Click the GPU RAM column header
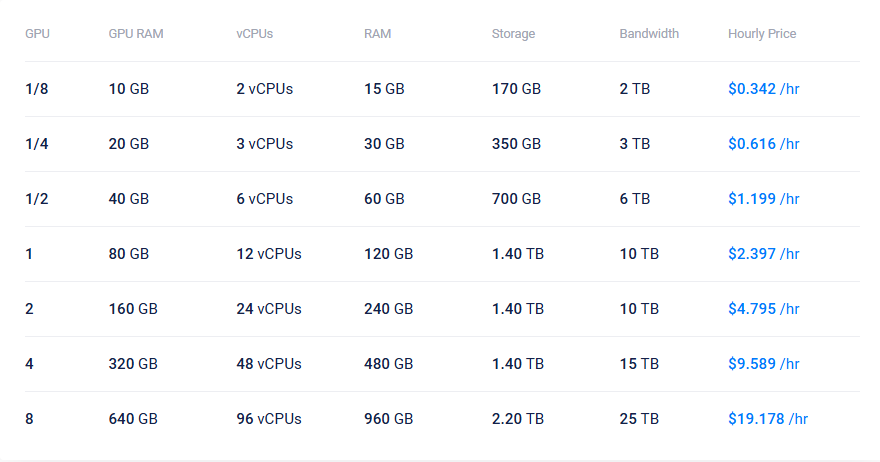The width and height of the screenshot is (880, 462). pos(136,34)
